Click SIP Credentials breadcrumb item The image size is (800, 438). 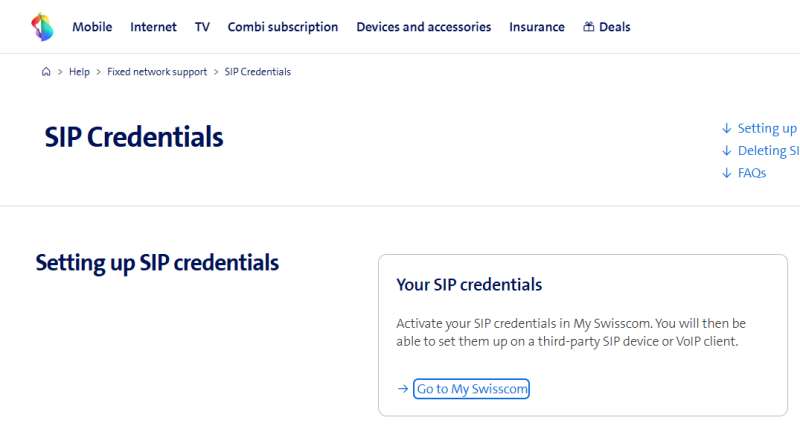point(258,72)
